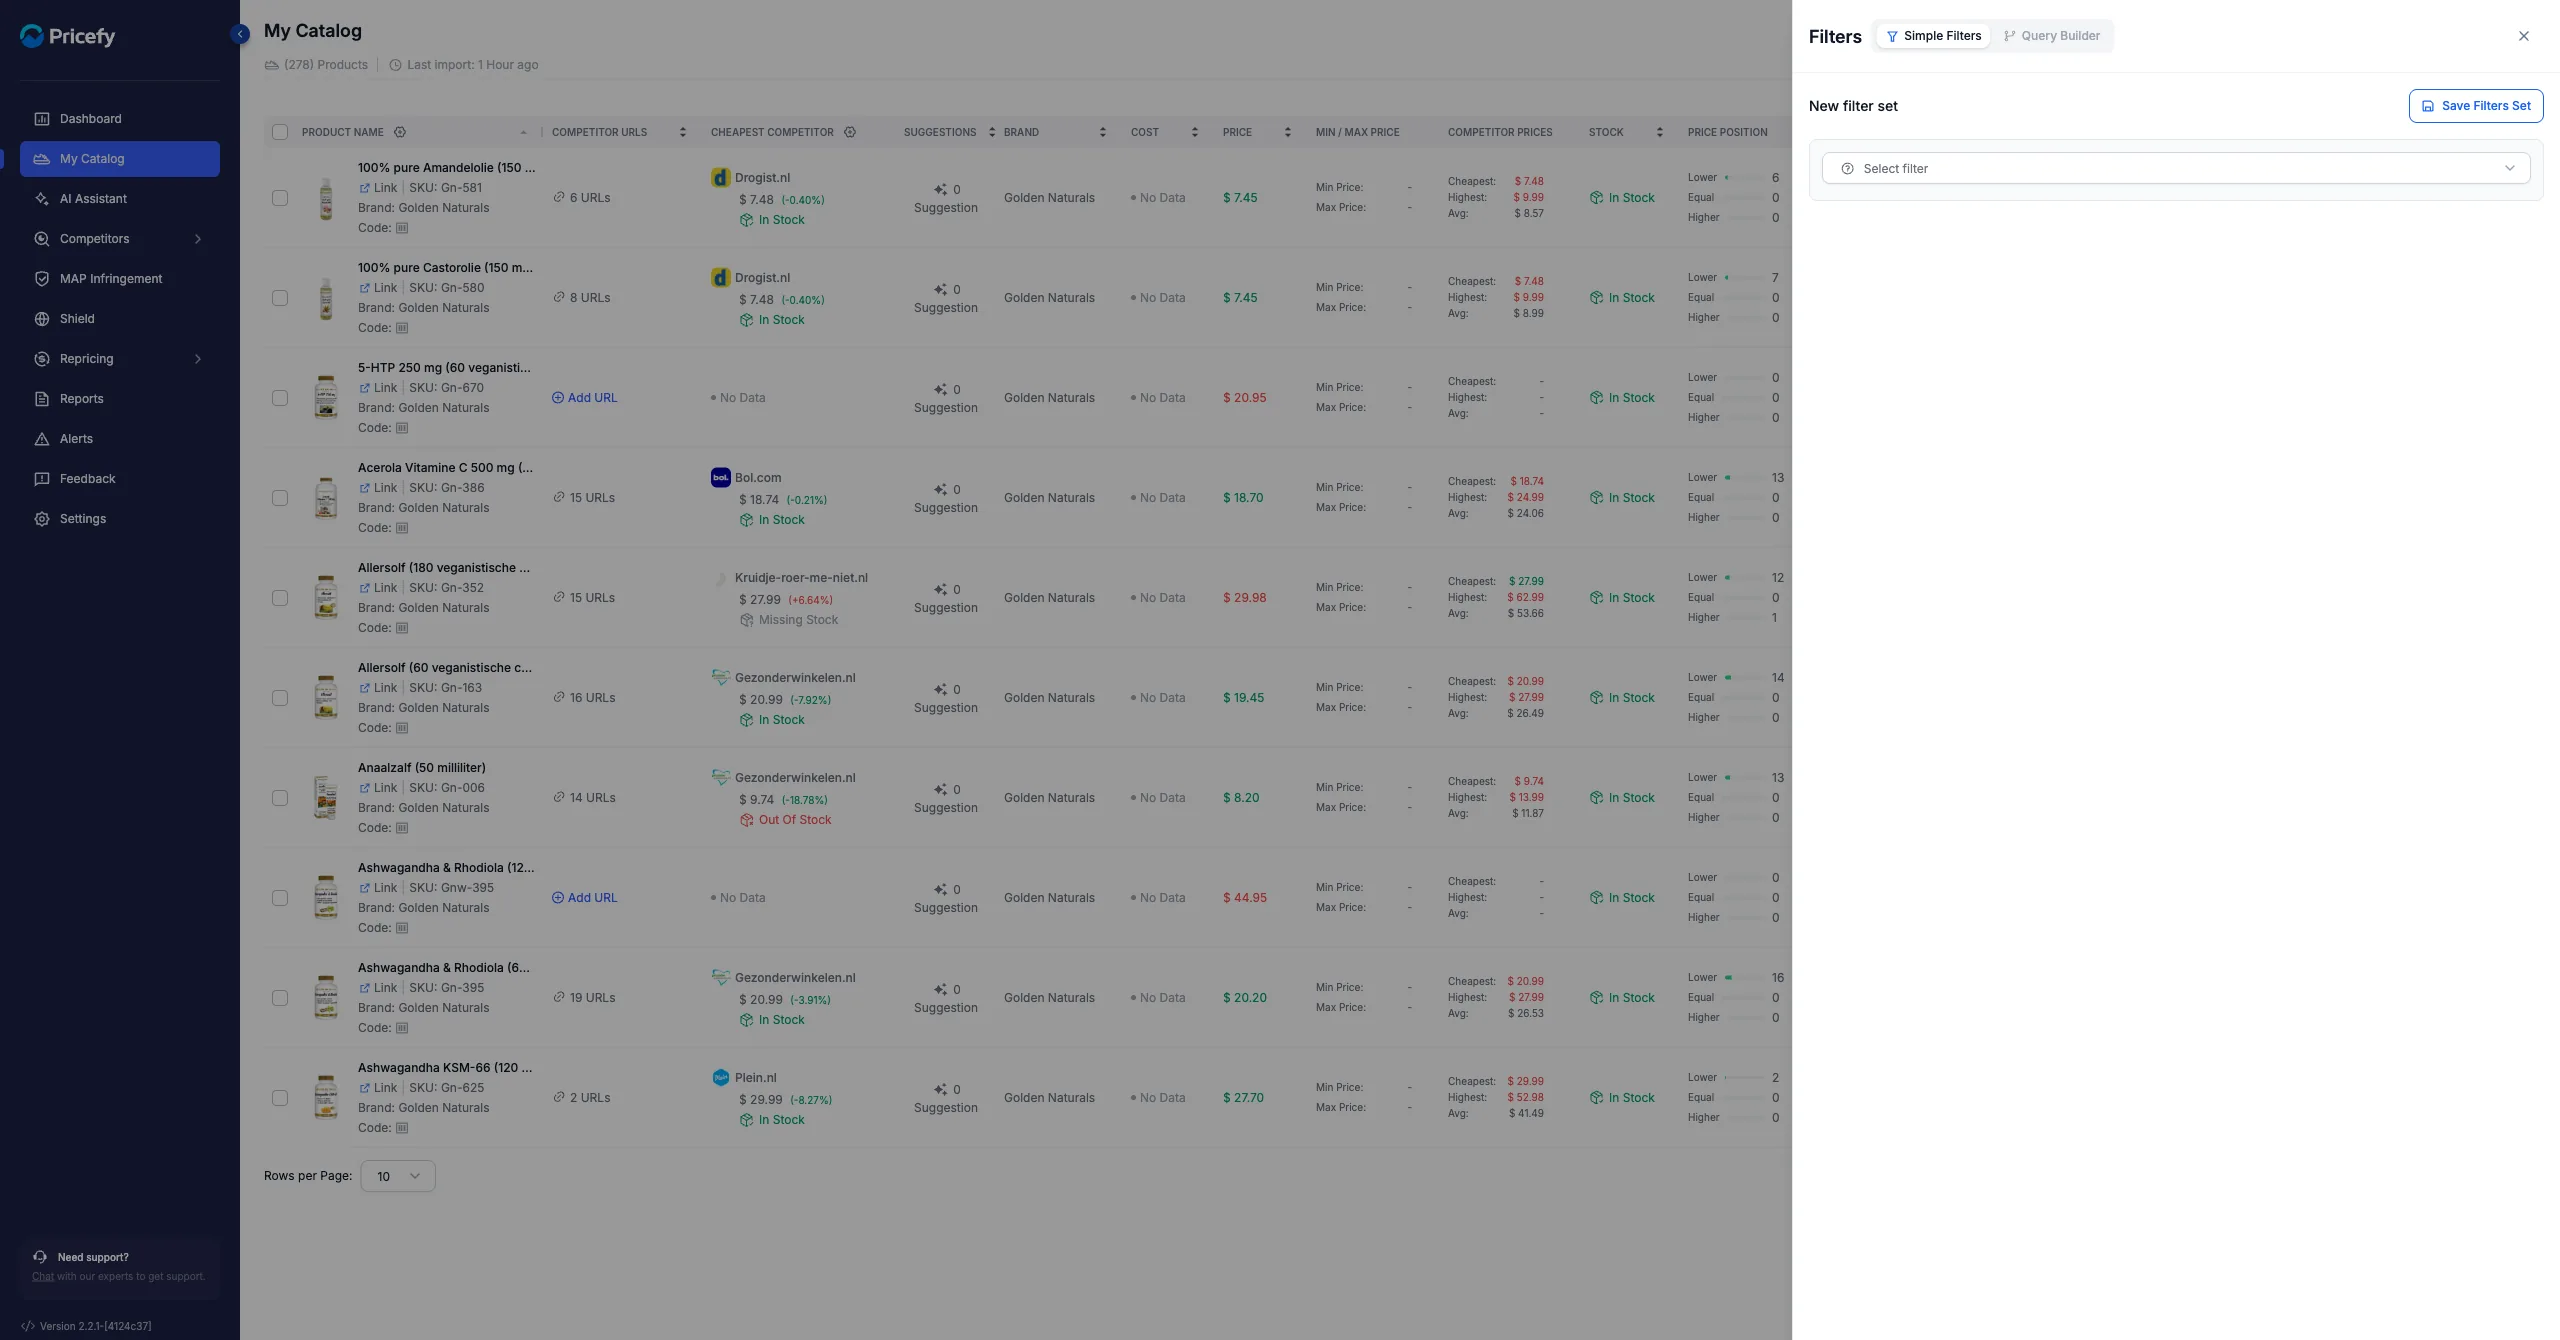This screenshot has width=2560, height=1340.
Task: Sort by Cost column arrows
Action: click(1195, 132)
